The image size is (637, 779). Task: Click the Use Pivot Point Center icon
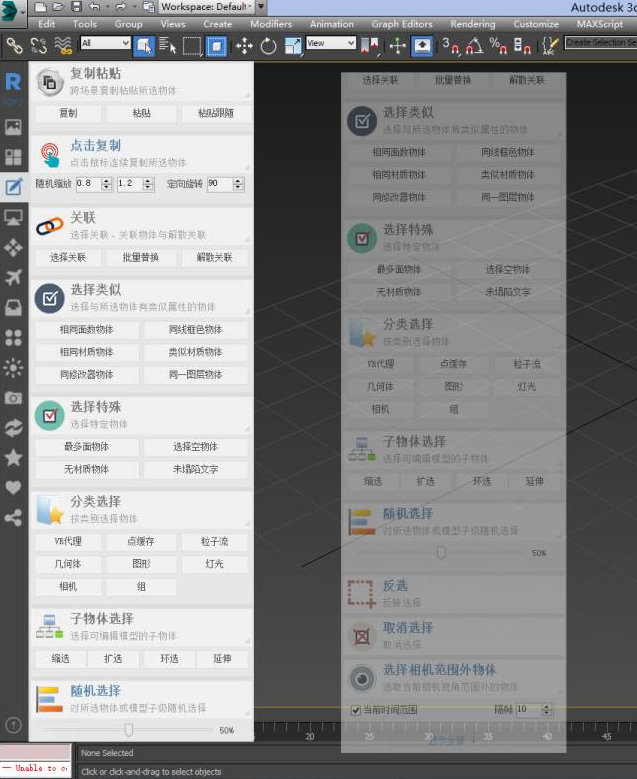click(x=370, y=46)
